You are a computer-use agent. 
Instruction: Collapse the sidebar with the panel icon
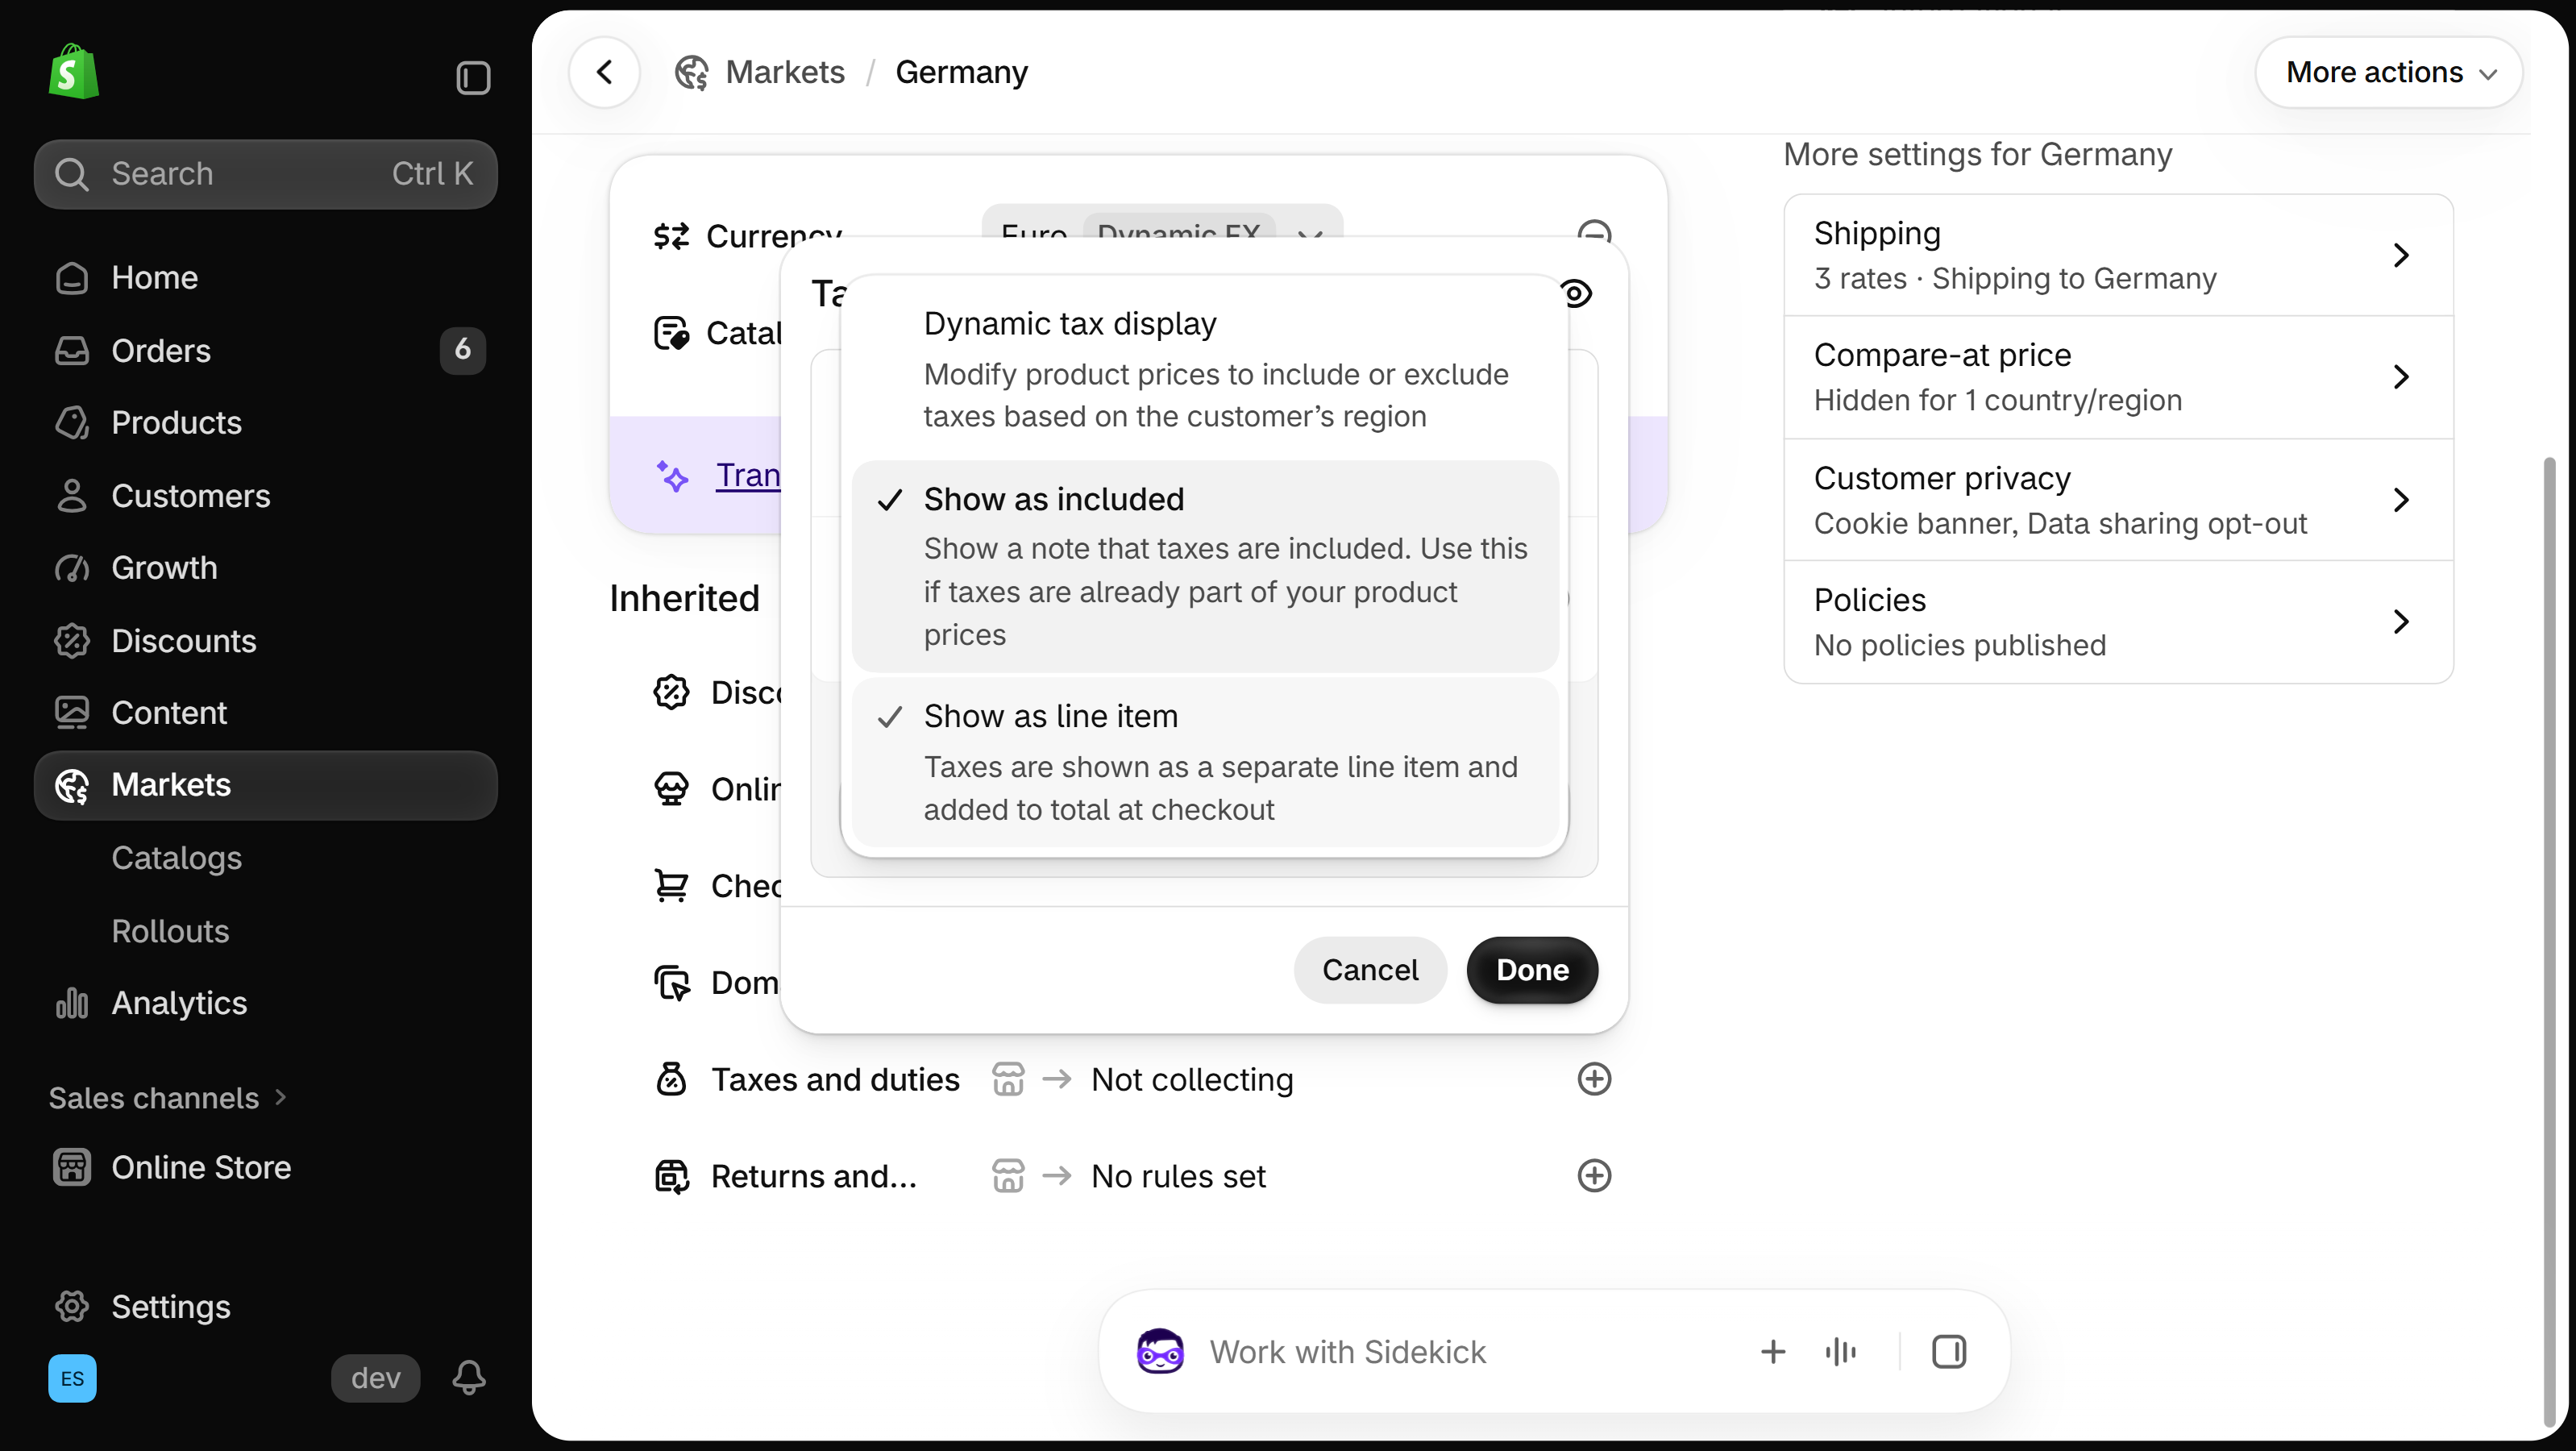coord(473,77)
